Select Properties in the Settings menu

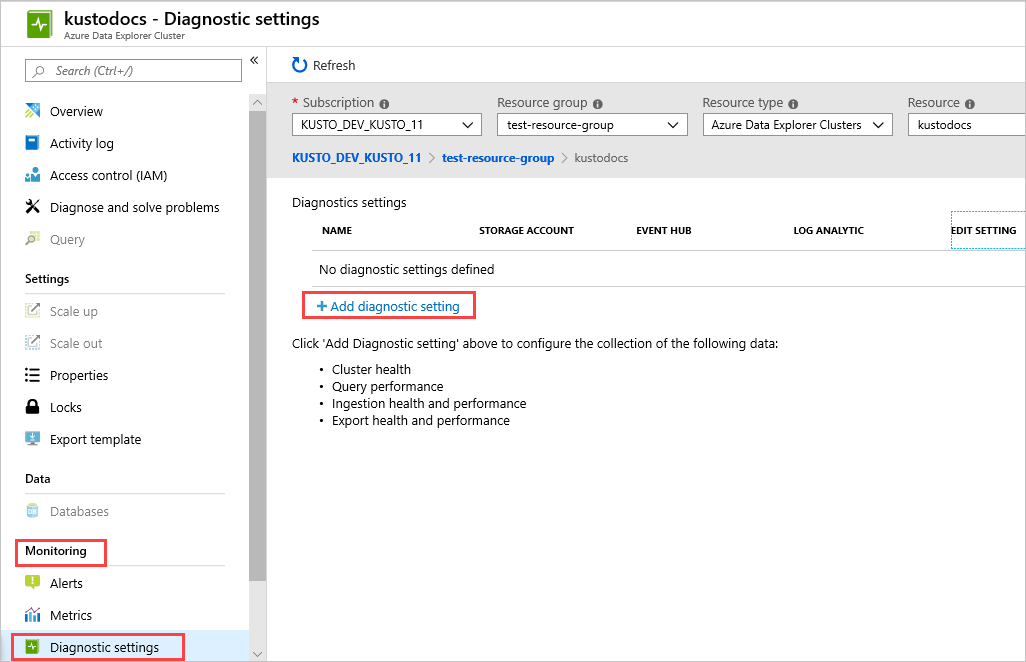pyautogui.click(x=33, y=375)
